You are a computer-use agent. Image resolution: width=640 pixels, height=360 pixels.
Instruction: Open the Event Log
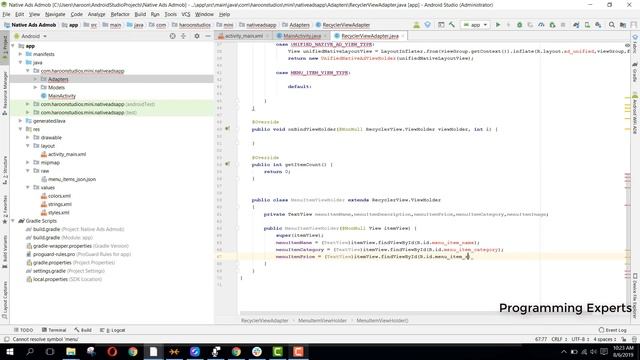coord(612,330)
